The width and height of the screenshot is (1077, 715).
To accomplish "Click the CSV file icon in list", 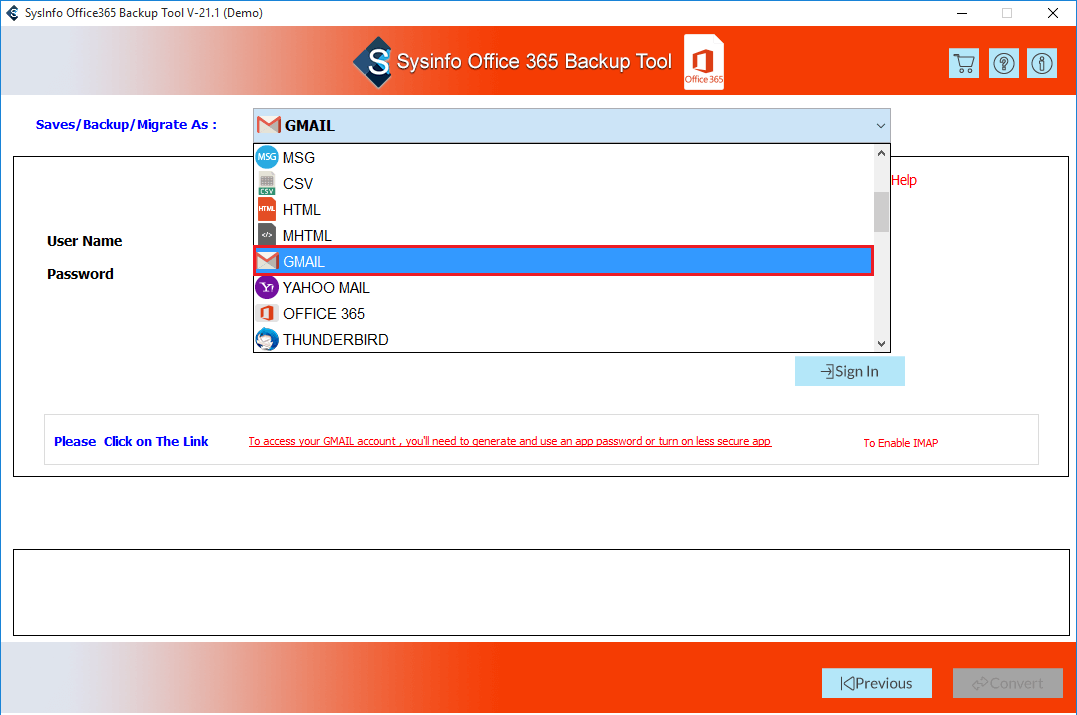I will 267,183.
